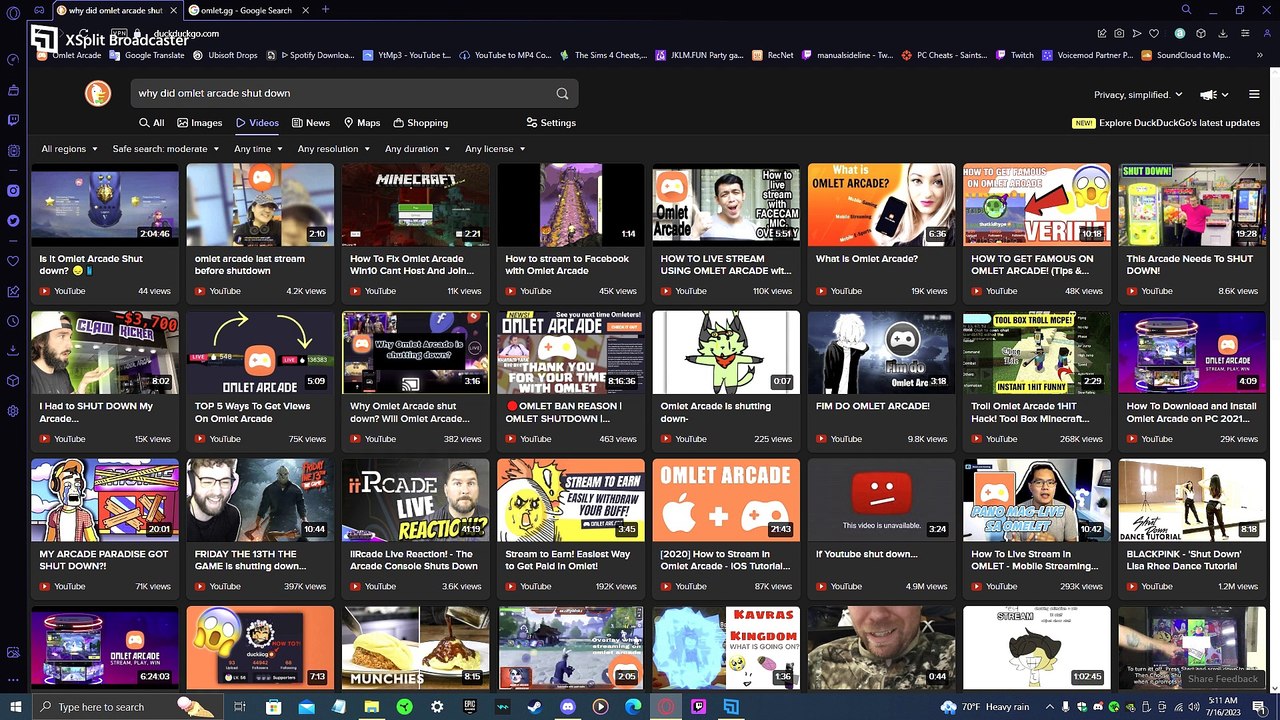The image size is (1280, 720).
Task: Open sidebar settings gear icon
Action: (x=13, y=411)
